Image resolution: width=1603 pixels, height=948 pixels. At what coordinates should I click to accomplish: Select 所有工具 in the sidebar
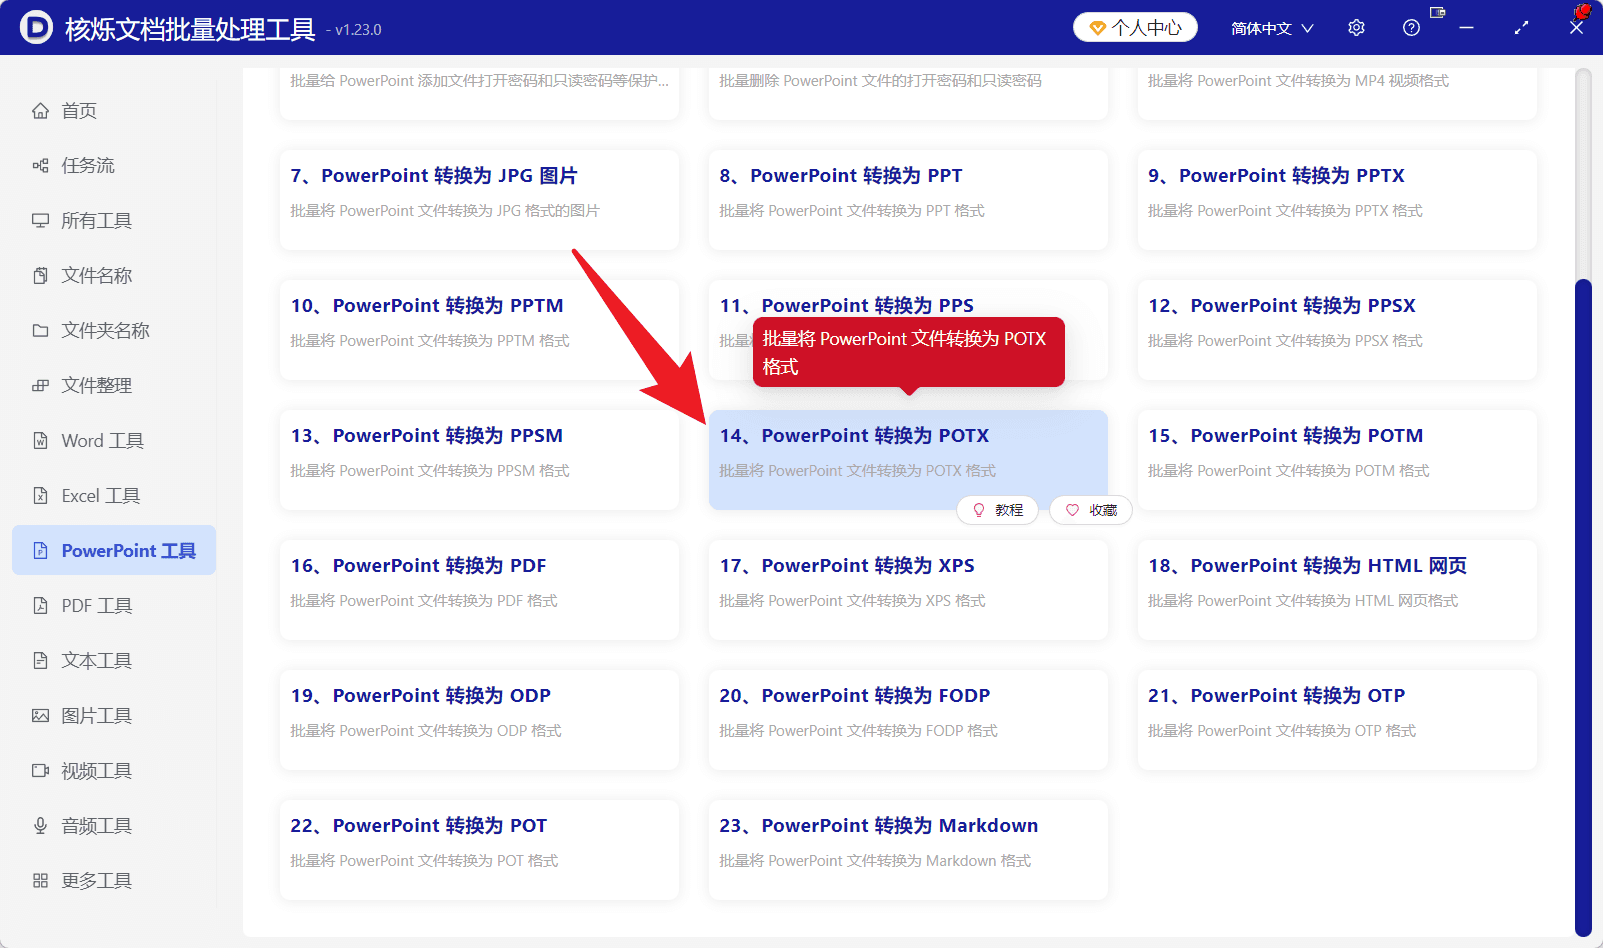[x=114, y=221]
